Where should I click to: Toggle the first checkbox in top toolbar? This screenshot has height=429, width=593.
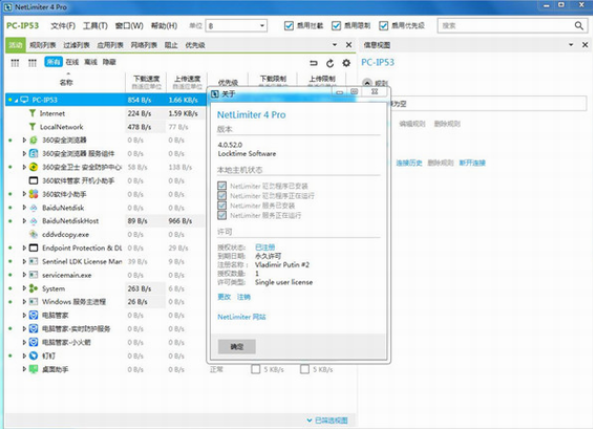289,25
